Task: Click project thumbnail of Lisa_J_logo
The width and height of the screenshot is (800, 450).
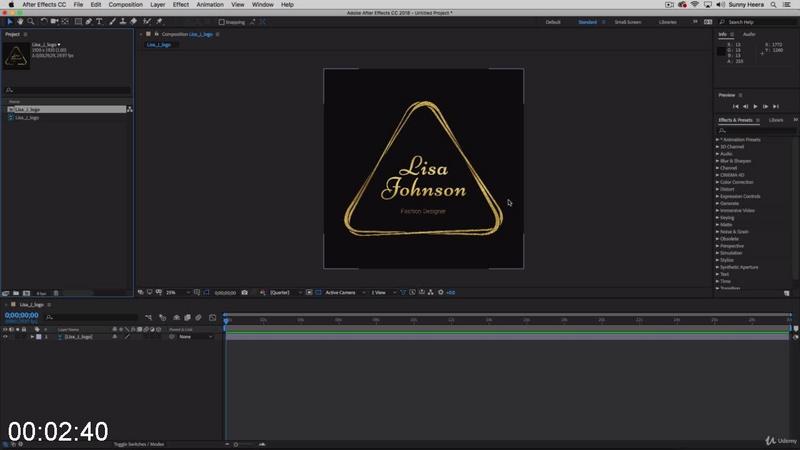Action: tap(16, 56)
